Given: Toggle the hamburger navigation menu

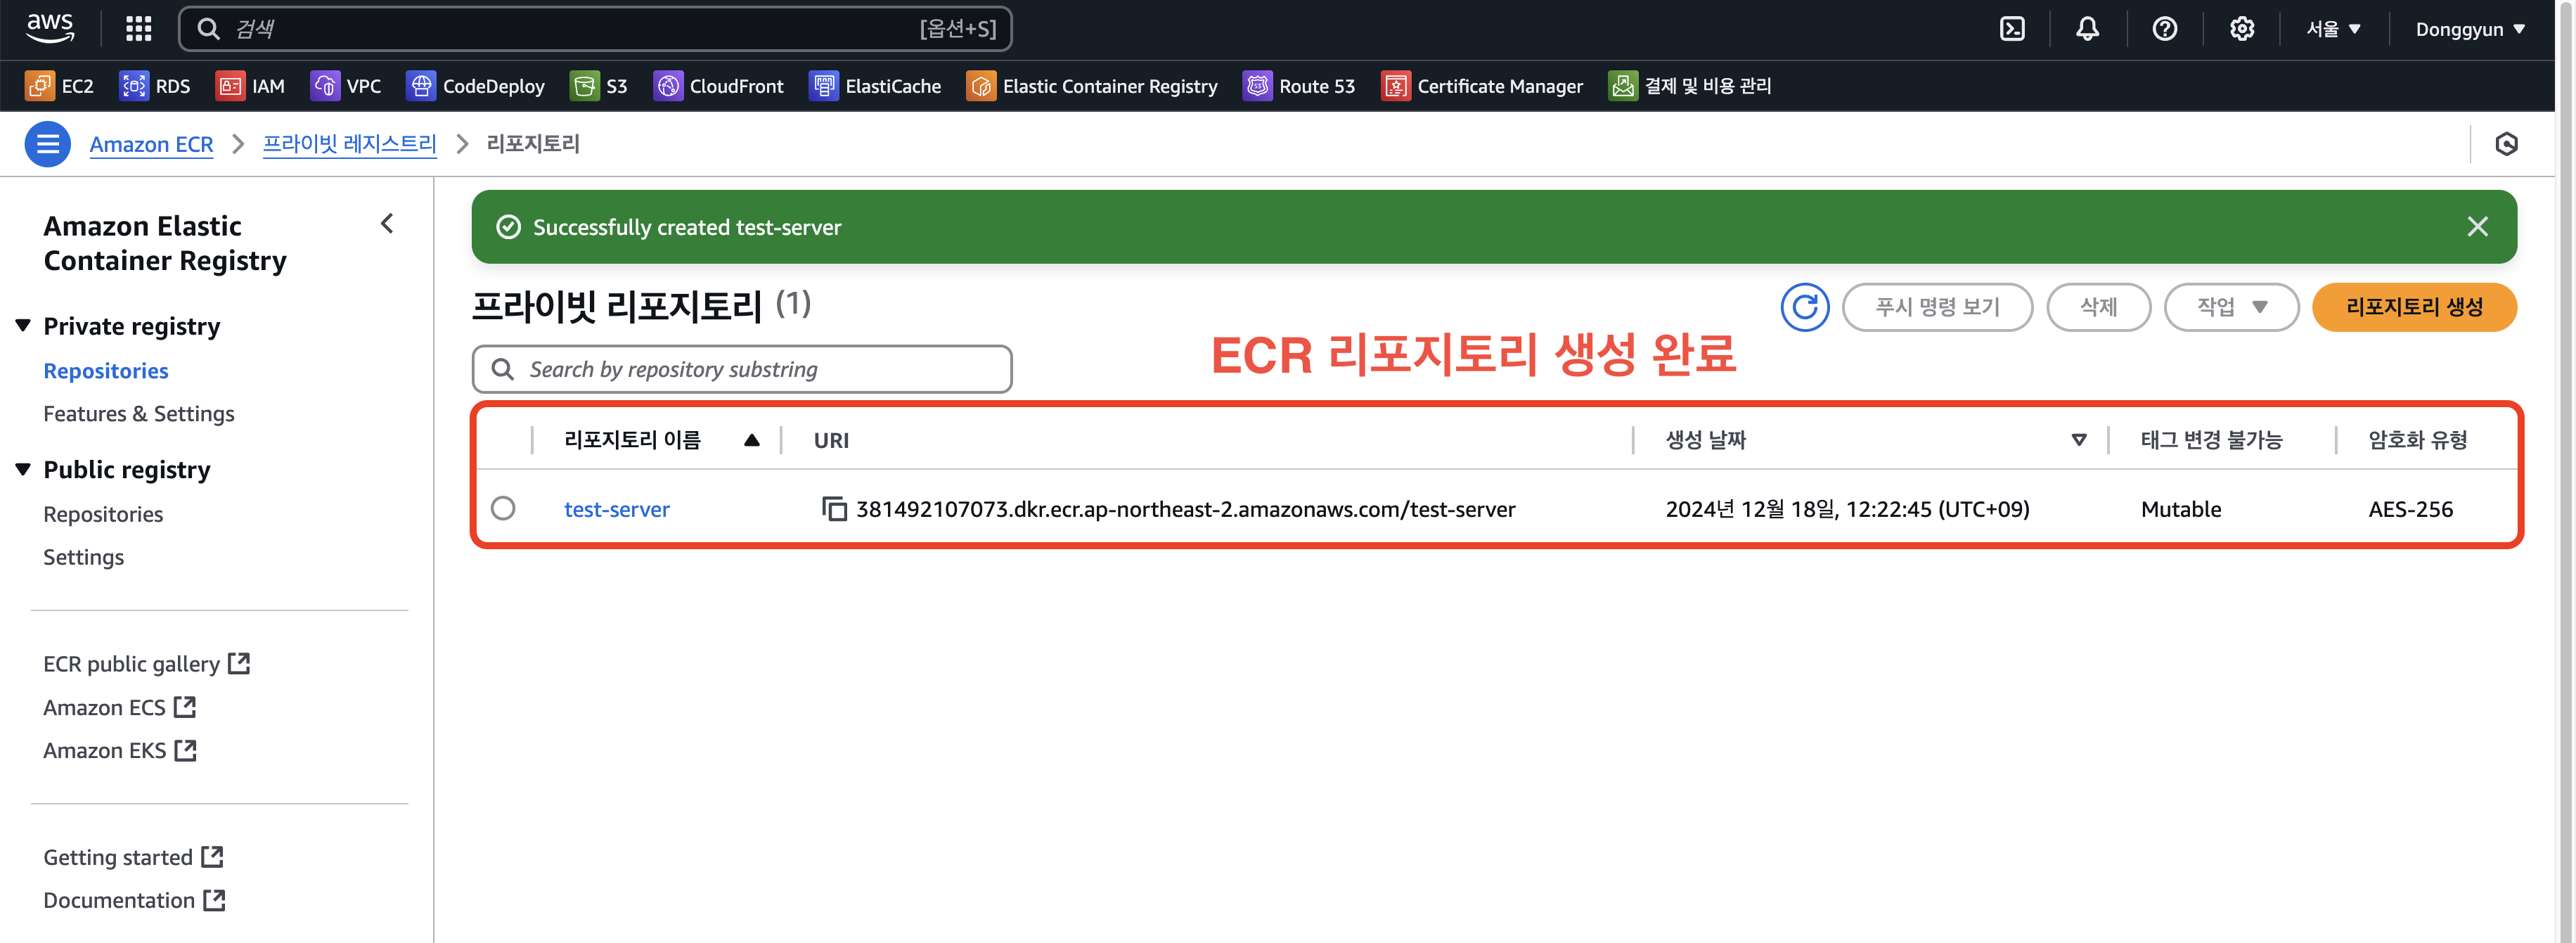Looking at the screenshot, I should click(47, 144).
